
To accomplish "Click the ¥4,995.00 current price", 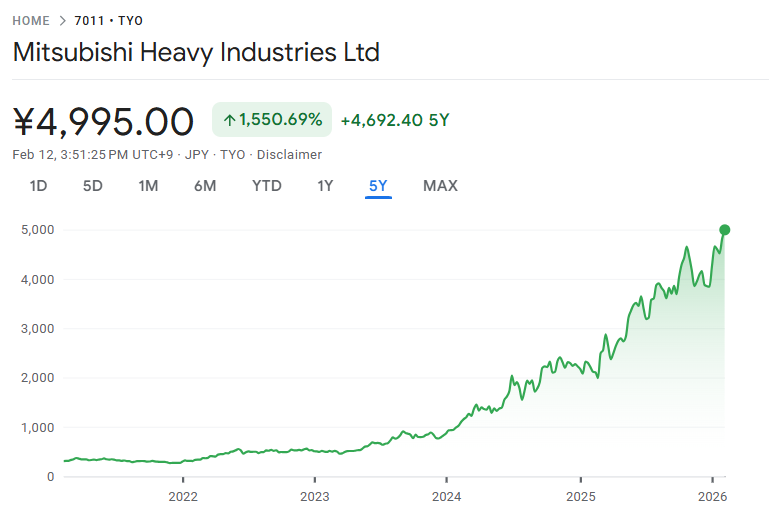I will (103, 121).
